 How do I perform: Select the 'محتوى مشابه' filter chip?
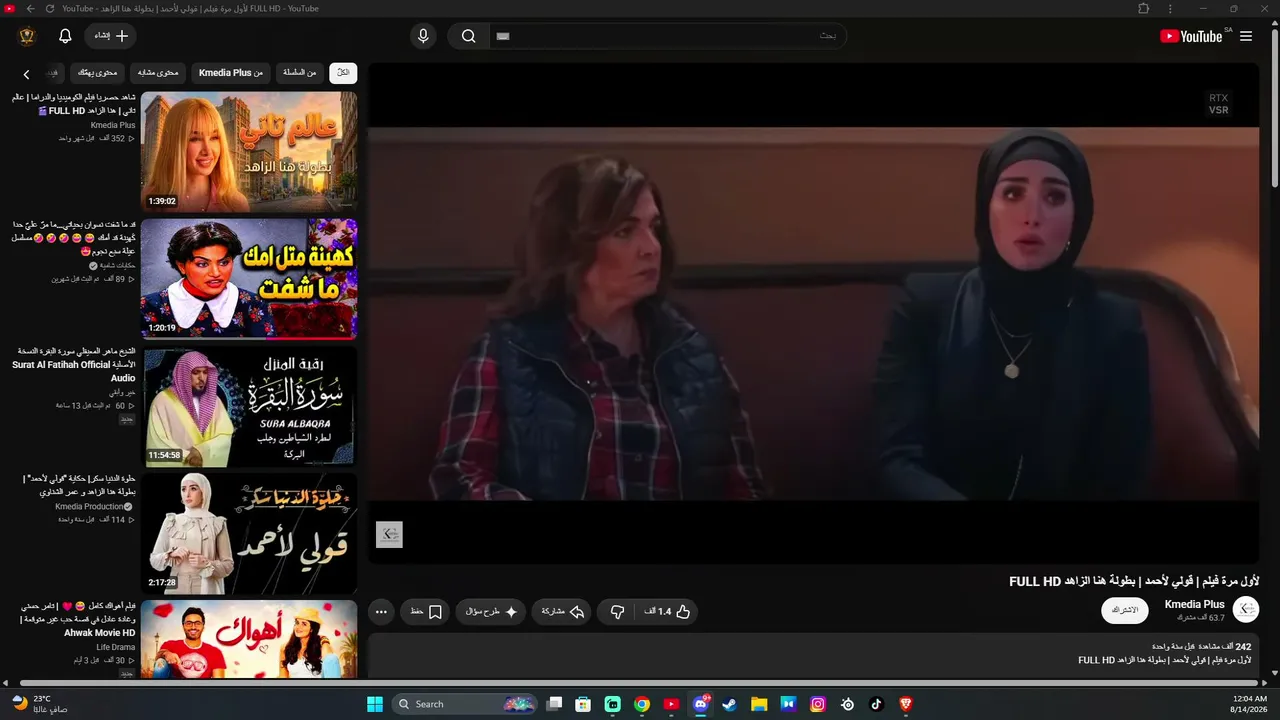pyautogui.click(x=158, y=72)
